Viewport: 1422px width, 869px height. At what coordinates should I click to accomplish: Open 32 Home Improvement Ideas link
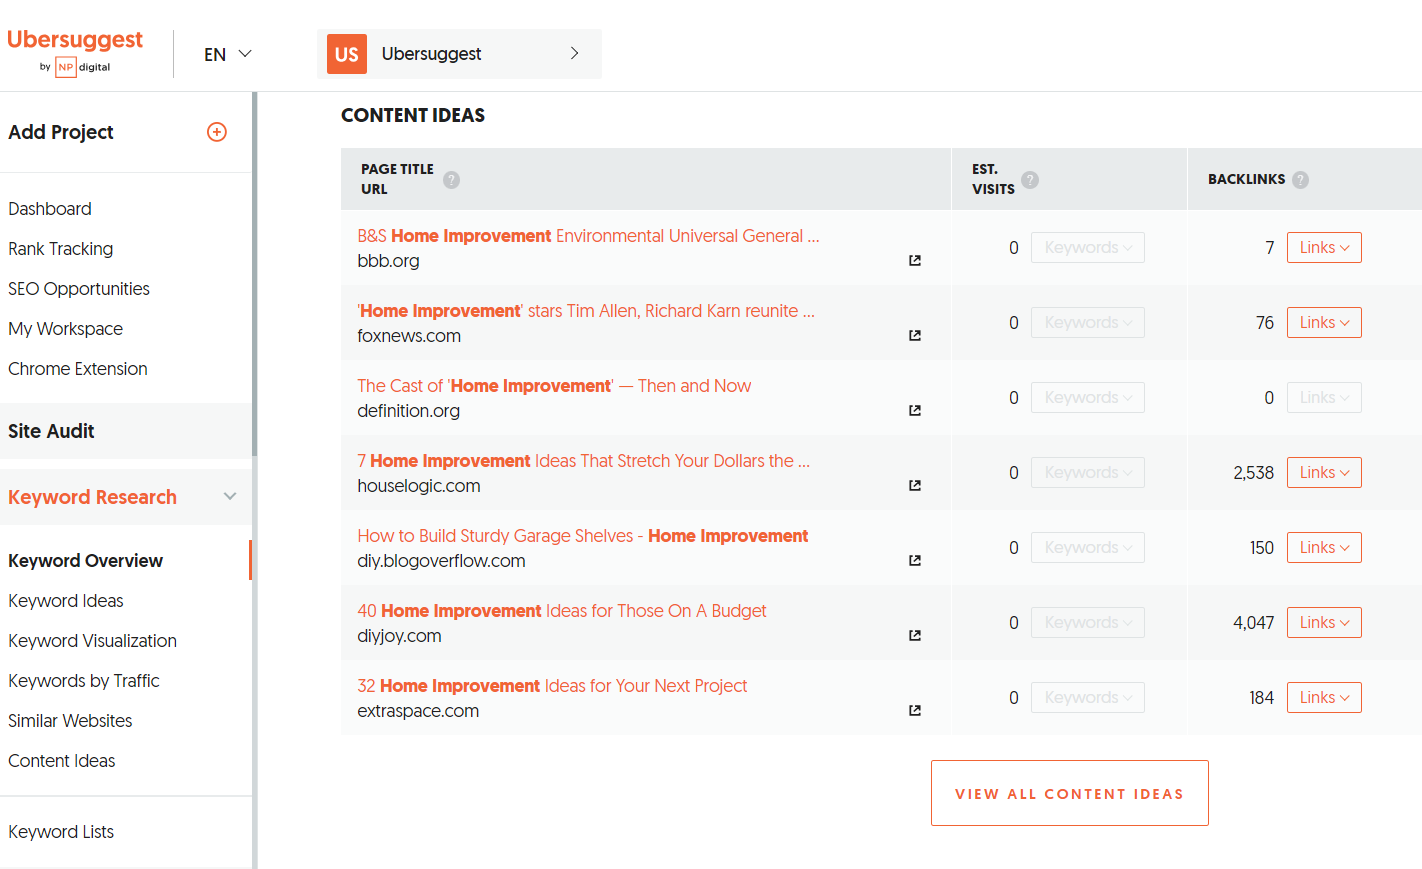(552, 686)
